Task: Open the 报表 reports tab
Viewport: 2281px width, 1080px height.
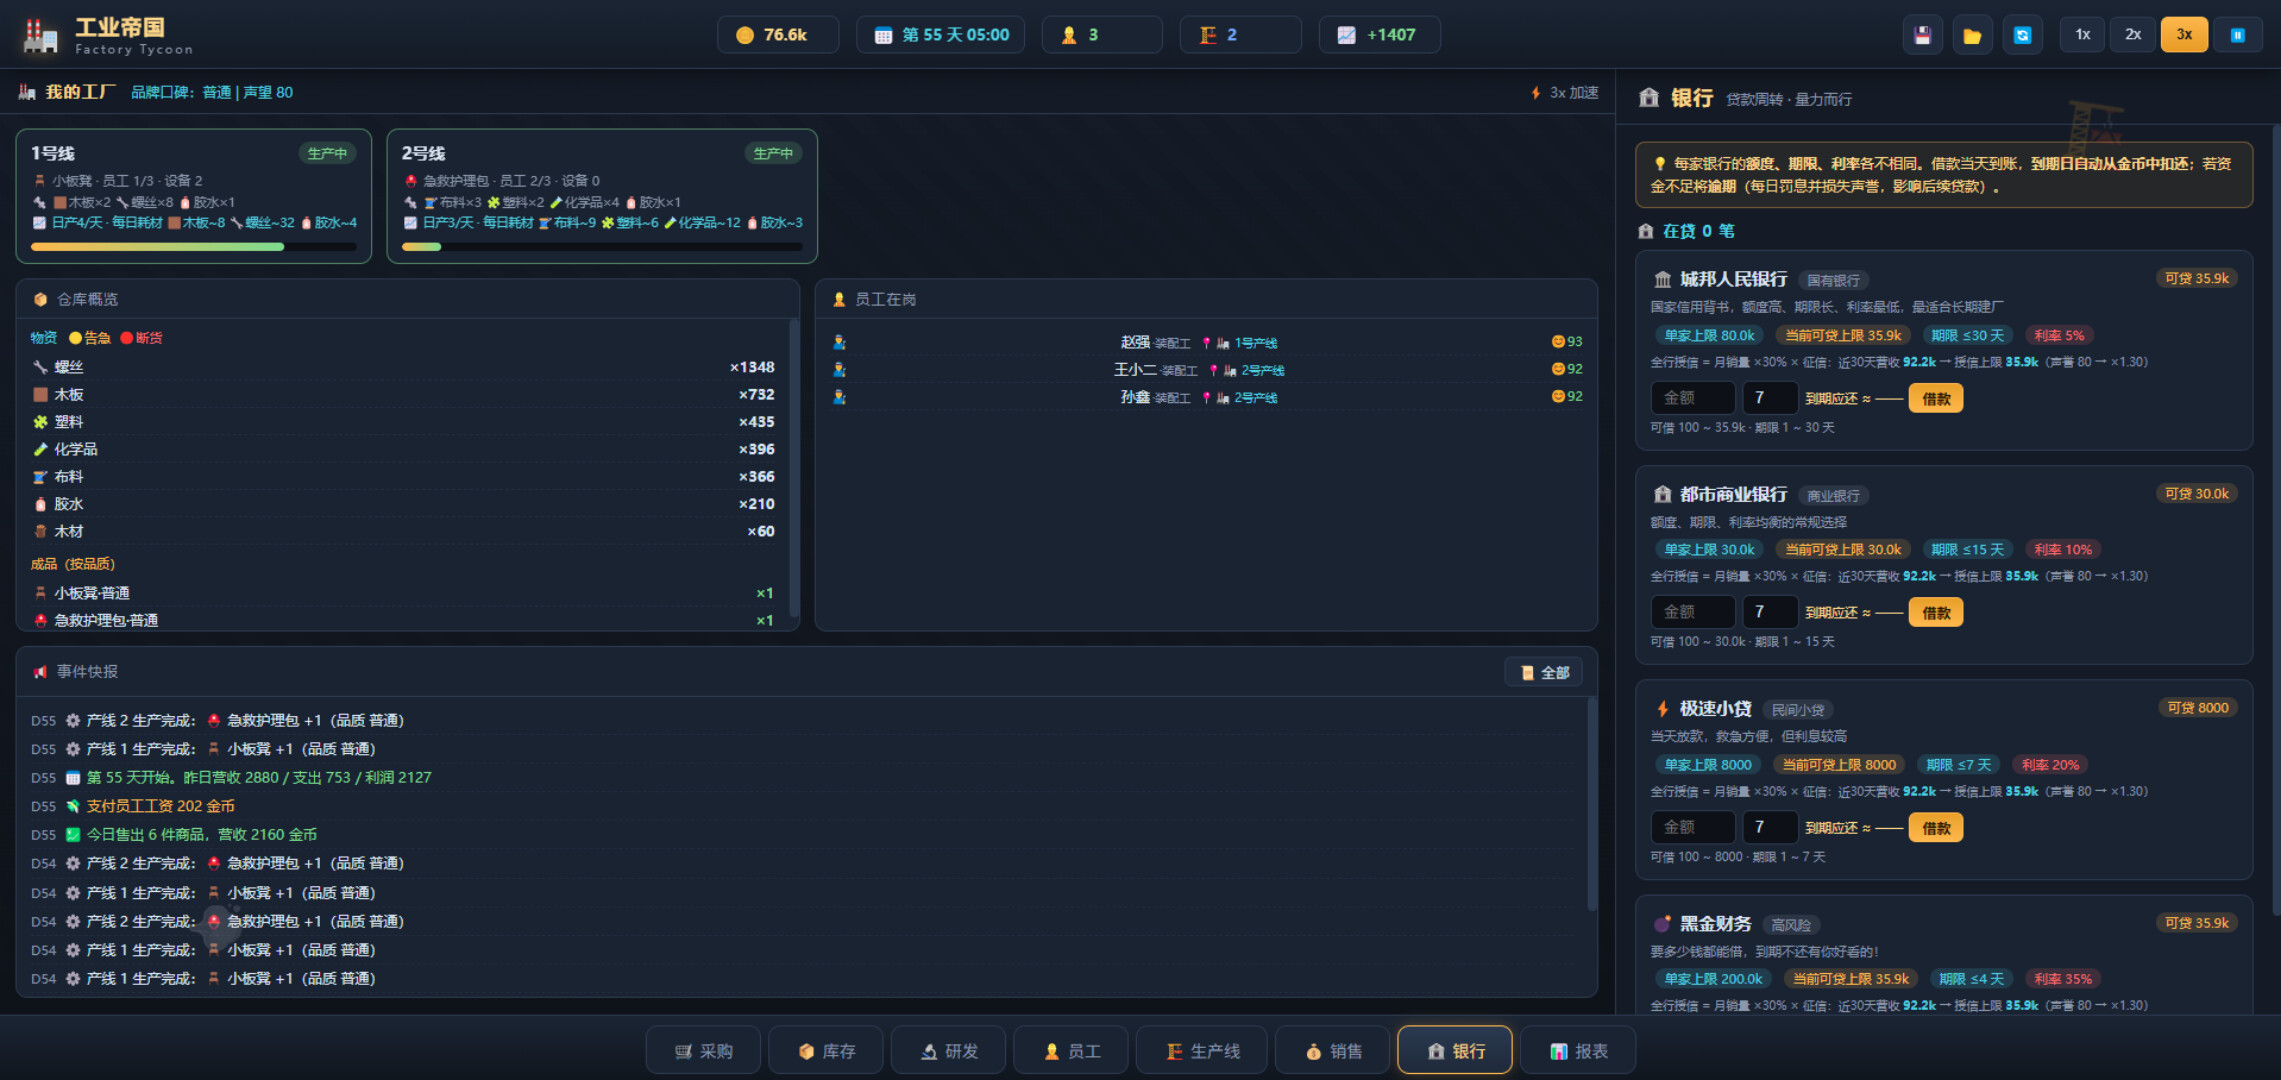Action: click(1578, 1051)
